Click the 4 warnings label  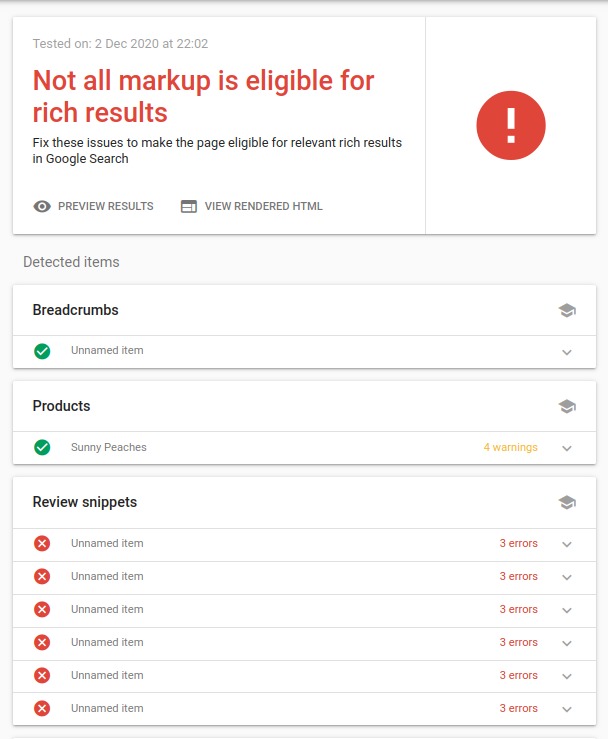click(510, 447)
